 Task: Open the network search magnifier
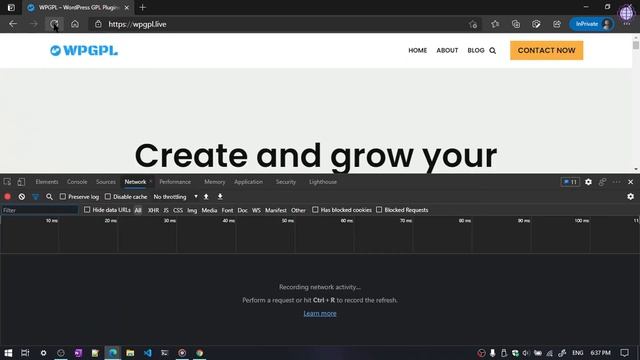[x=49, y=197]
